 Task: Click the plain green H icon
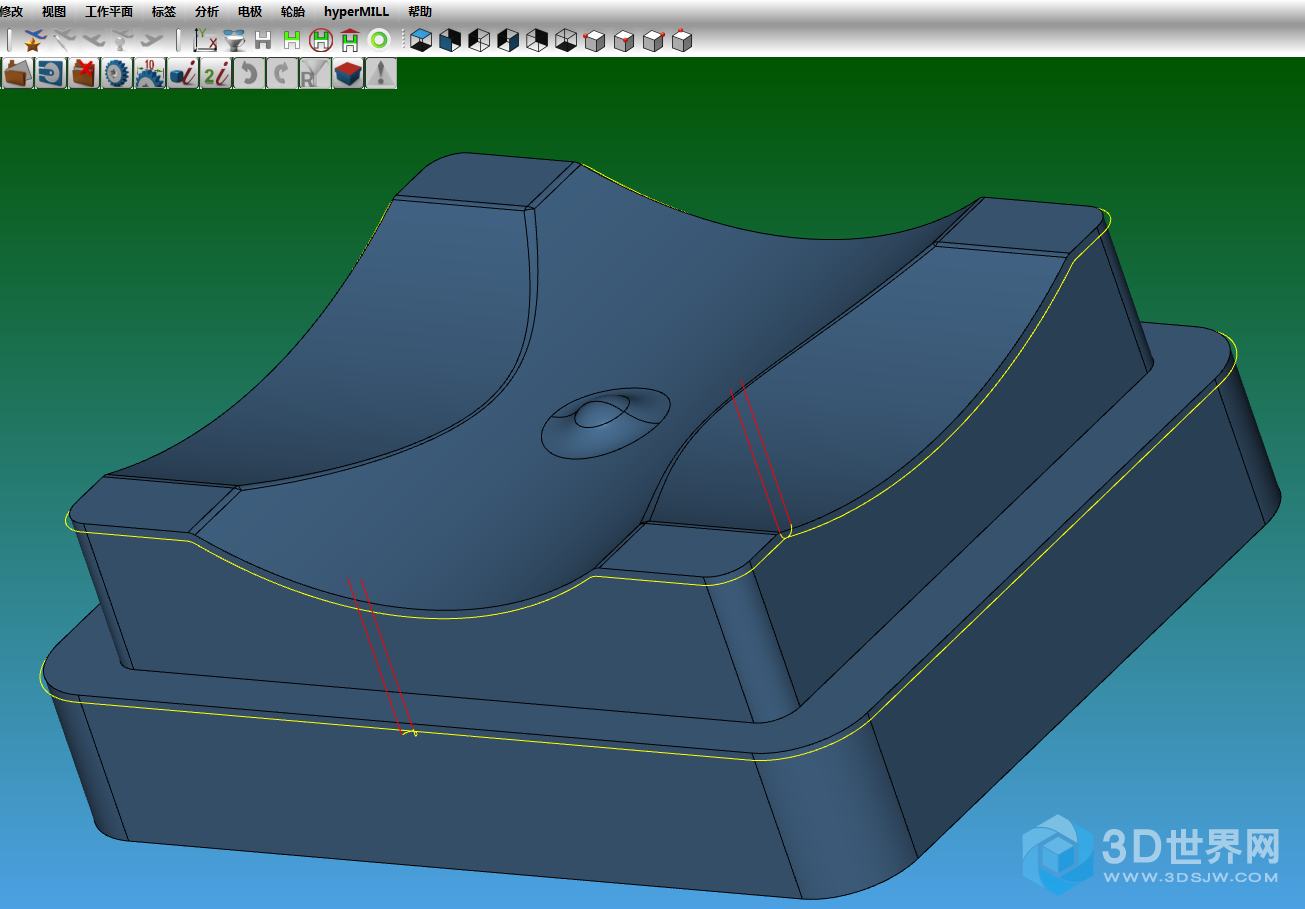coord(292,40)
